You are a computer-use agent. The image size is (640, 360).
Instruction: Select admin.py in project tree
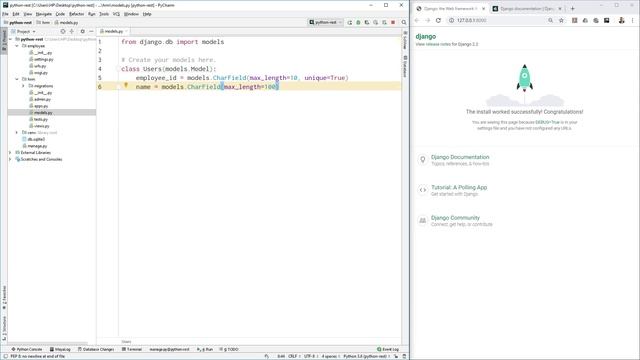42,99
